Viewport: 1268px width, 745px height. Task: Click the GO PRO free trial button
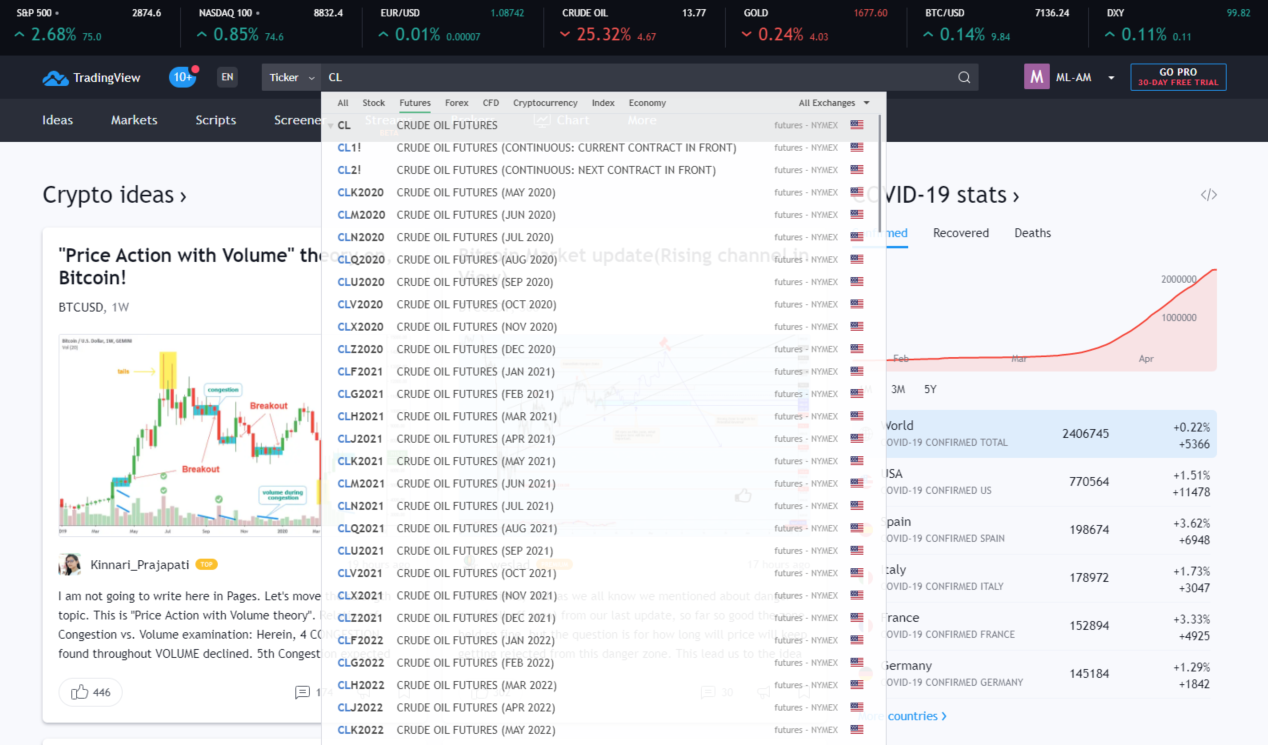click(x=1178, y=77)
